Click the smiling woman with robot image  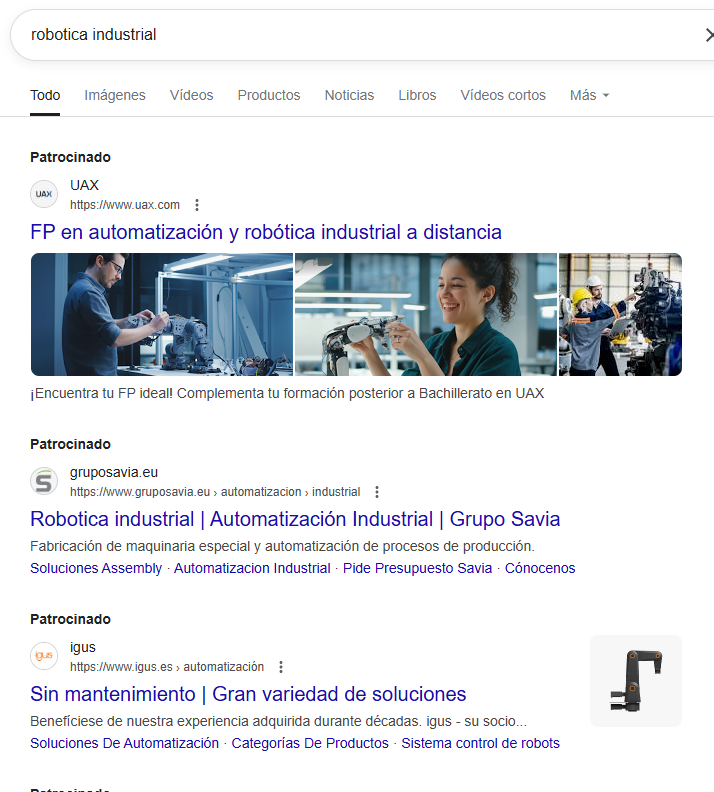(425, 314)
